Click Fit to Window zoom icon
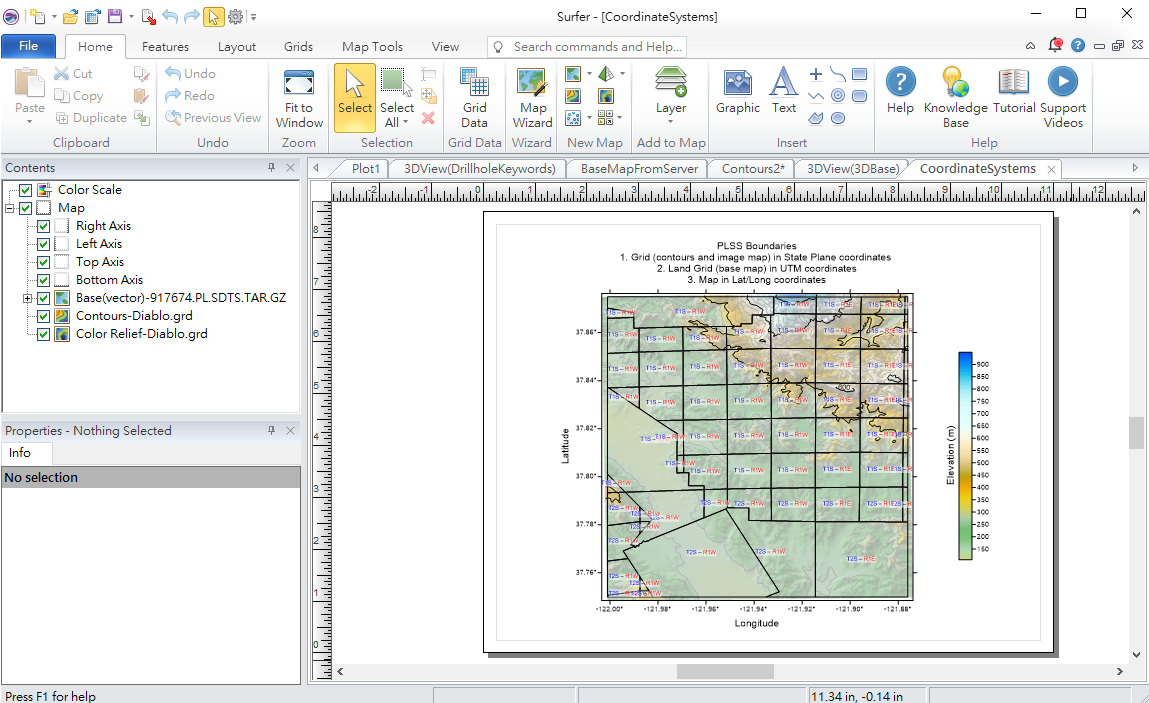Screen dimensions: 1149x703 [299, 98]
